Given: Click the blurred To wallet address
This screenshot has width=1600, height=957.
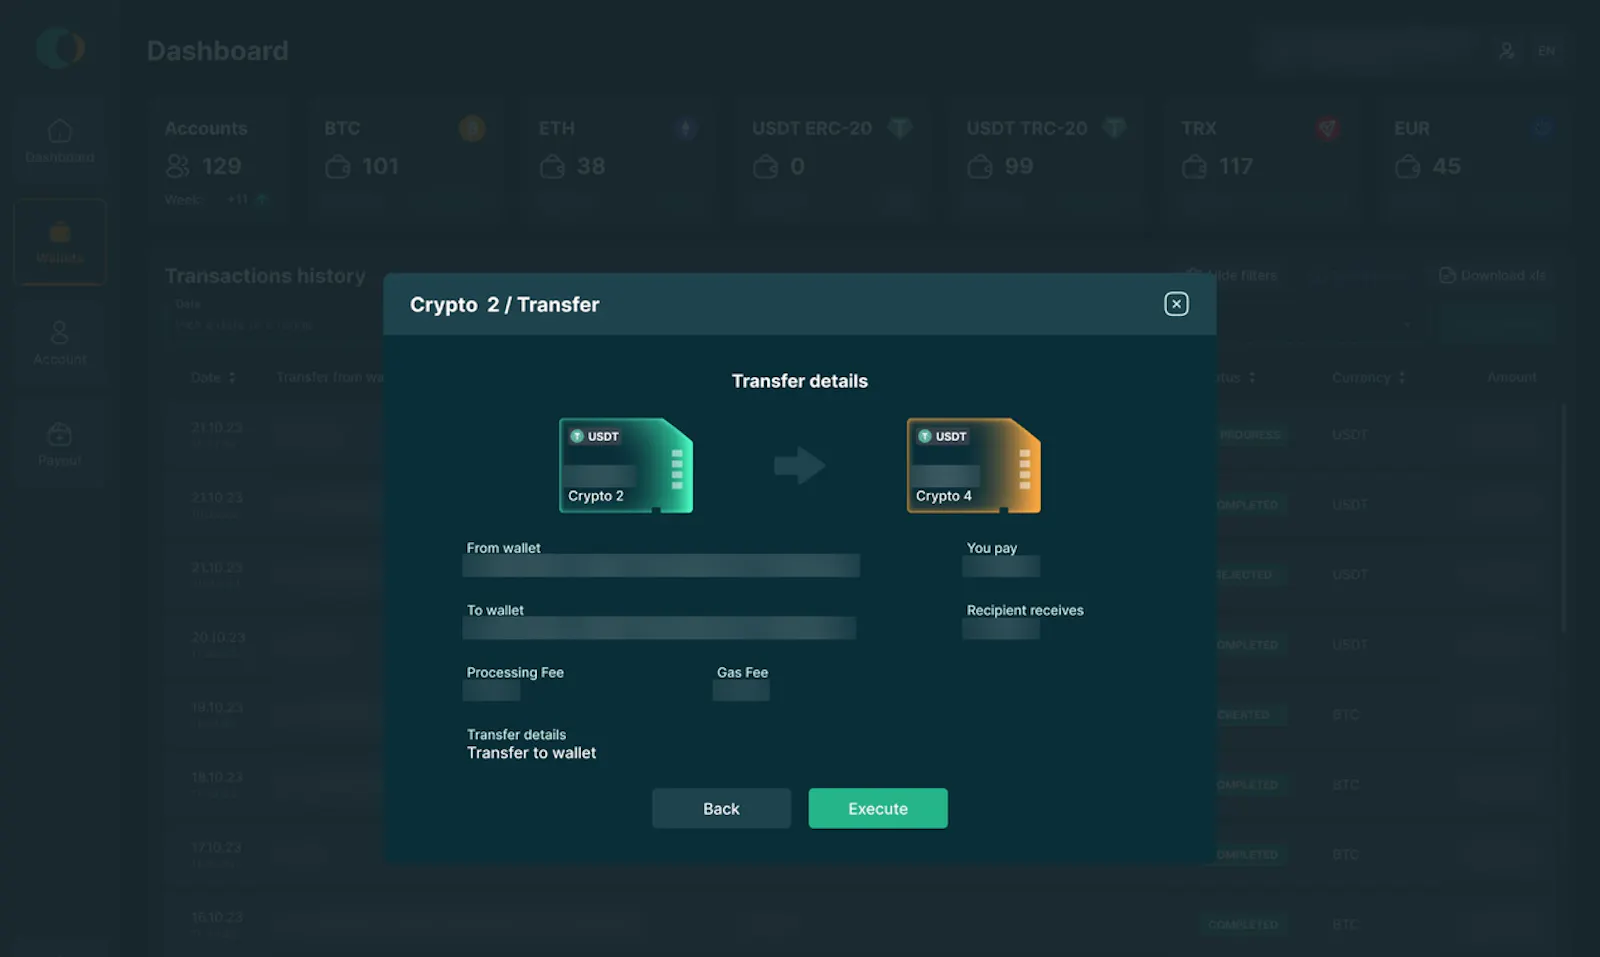Looking at the screenshot, I should point(659,628).
